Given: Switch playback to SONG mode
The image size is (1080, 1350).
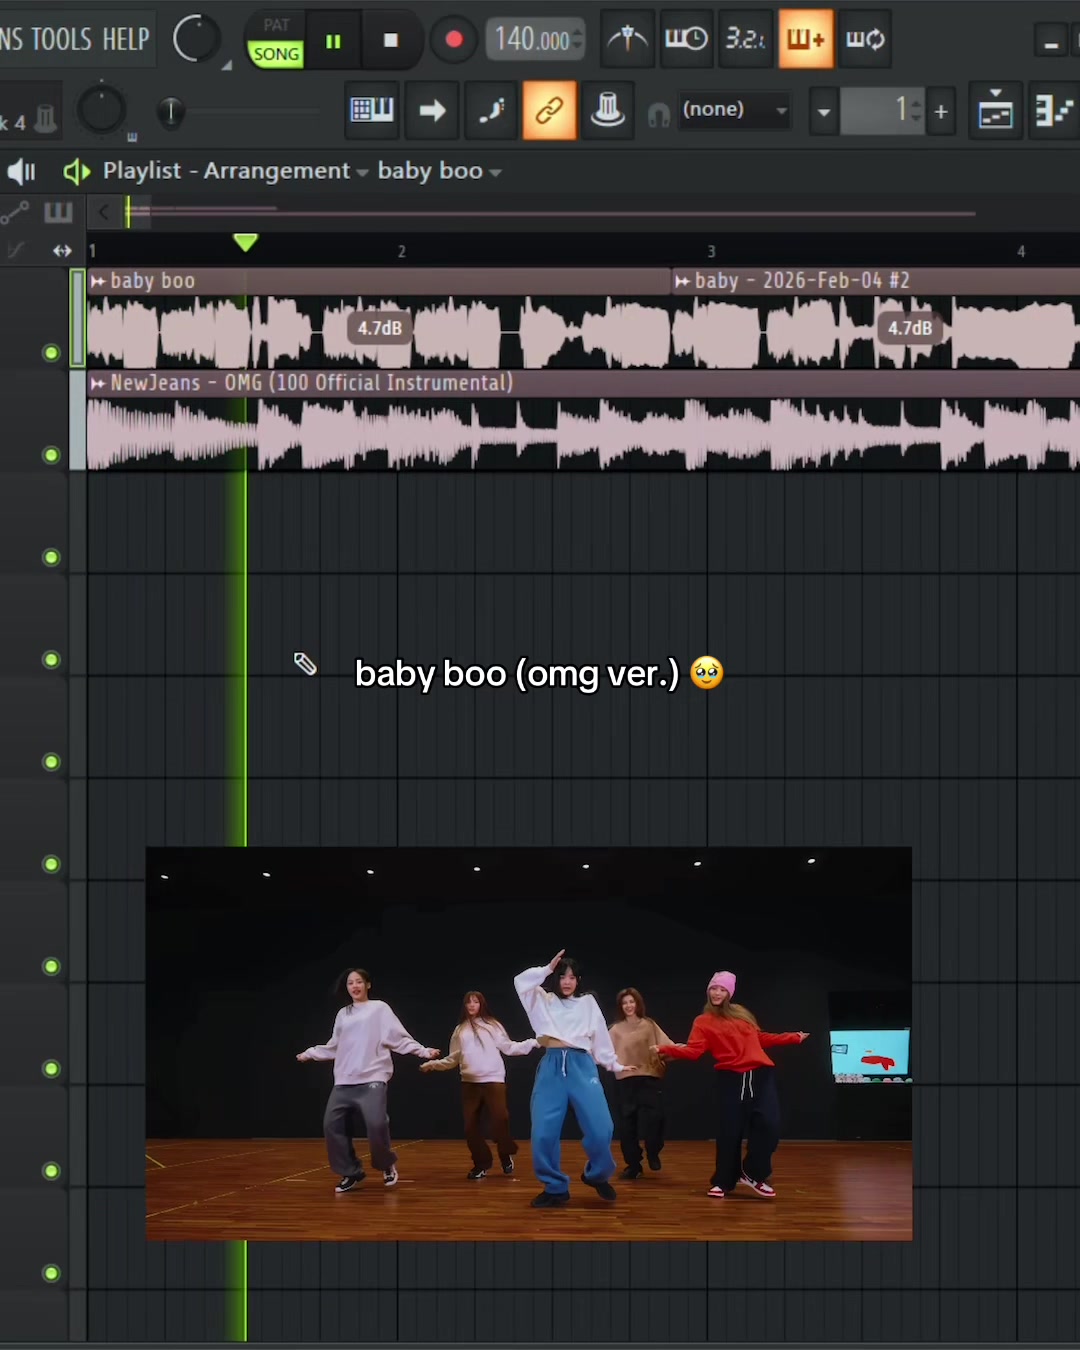Looking at the screenshot, I should [x=276, y=54].
